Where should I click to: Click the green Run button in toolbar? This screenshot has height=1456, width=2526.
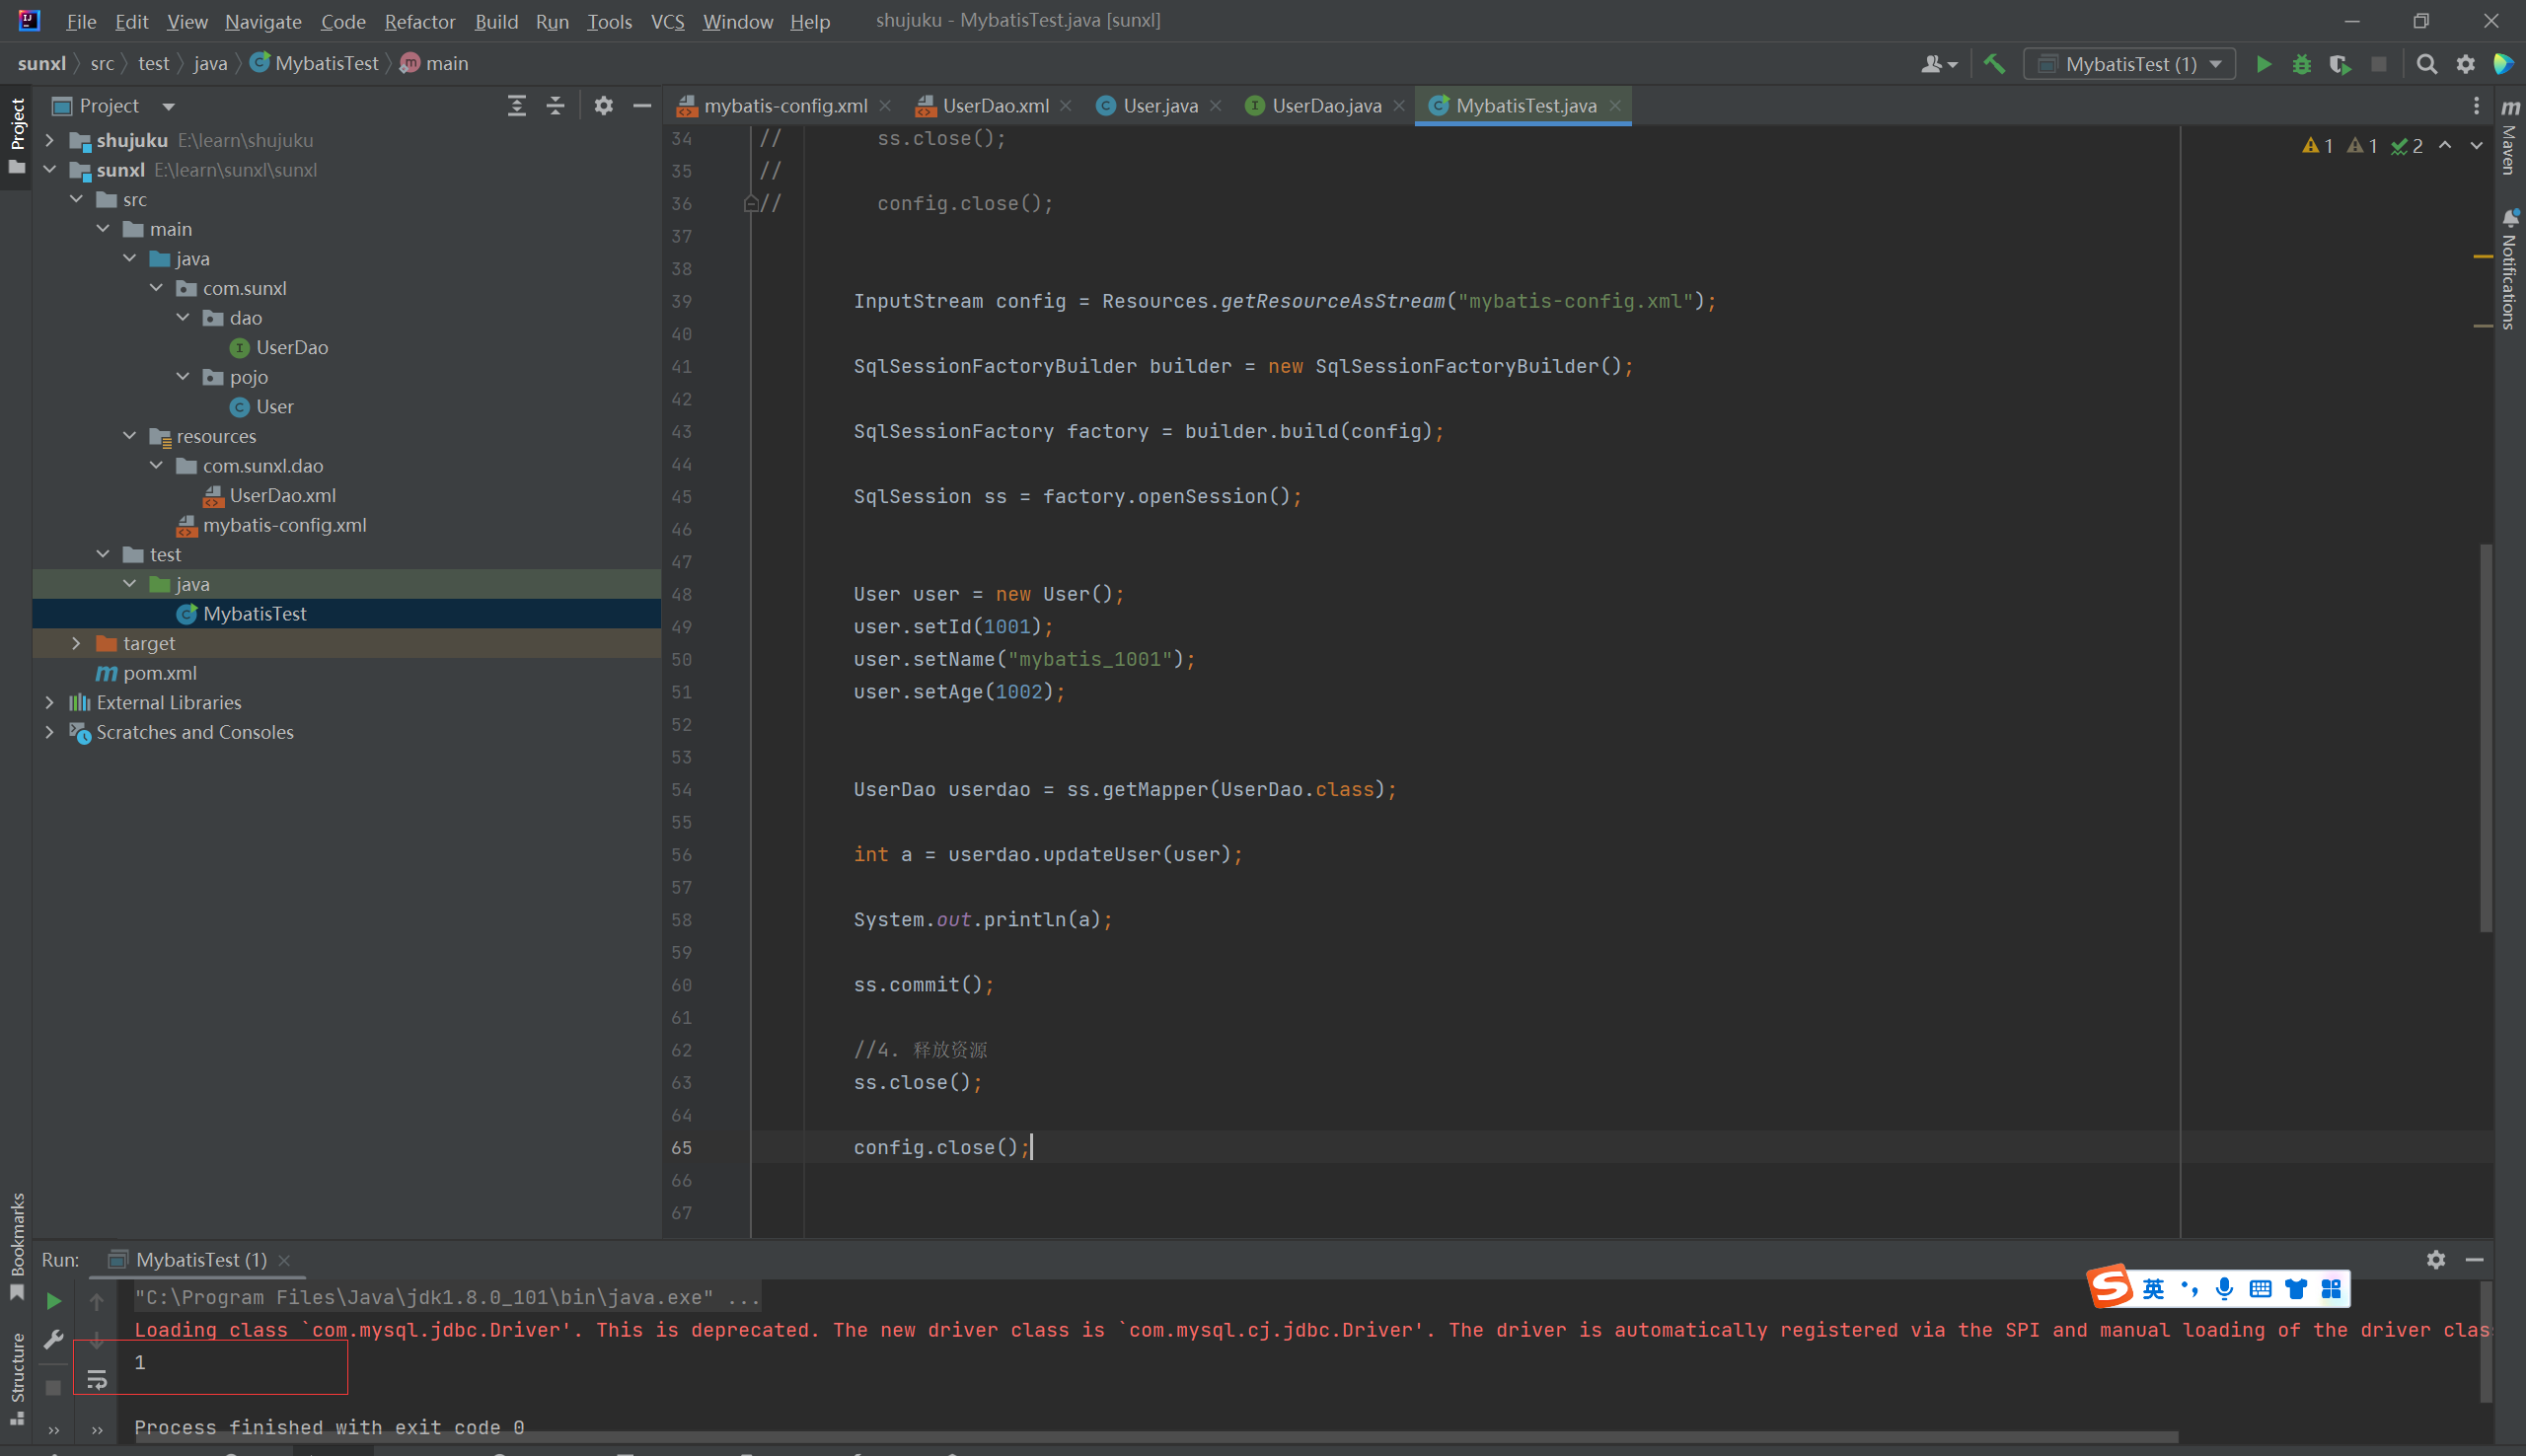pos(2263,64)
